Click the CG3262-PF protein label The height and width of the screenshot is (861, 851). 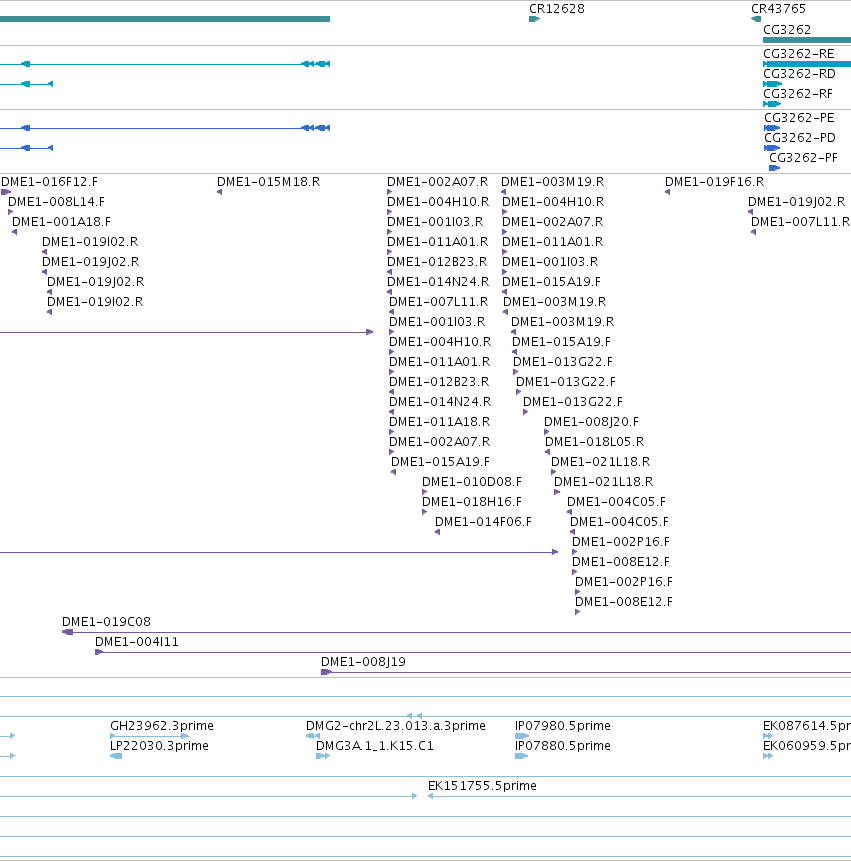click(x=803, y=158)
